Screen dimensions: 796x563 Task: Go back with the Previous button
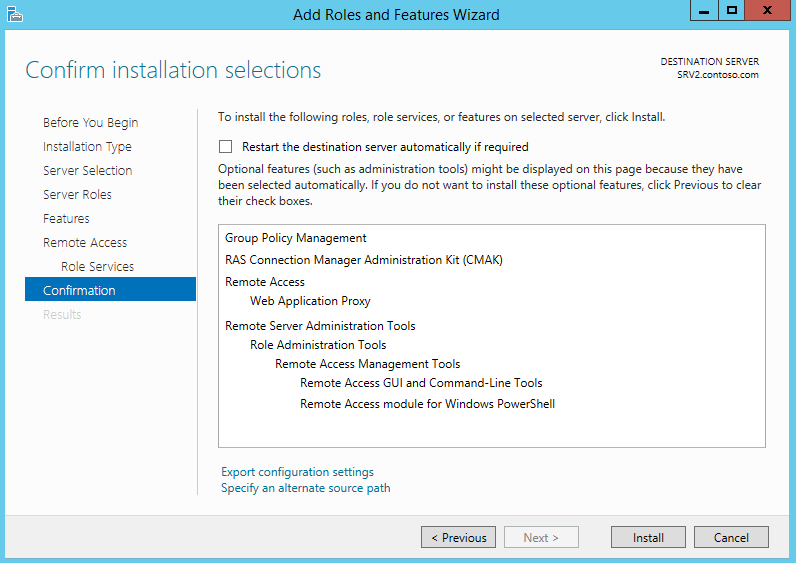(x=458, y=537)
